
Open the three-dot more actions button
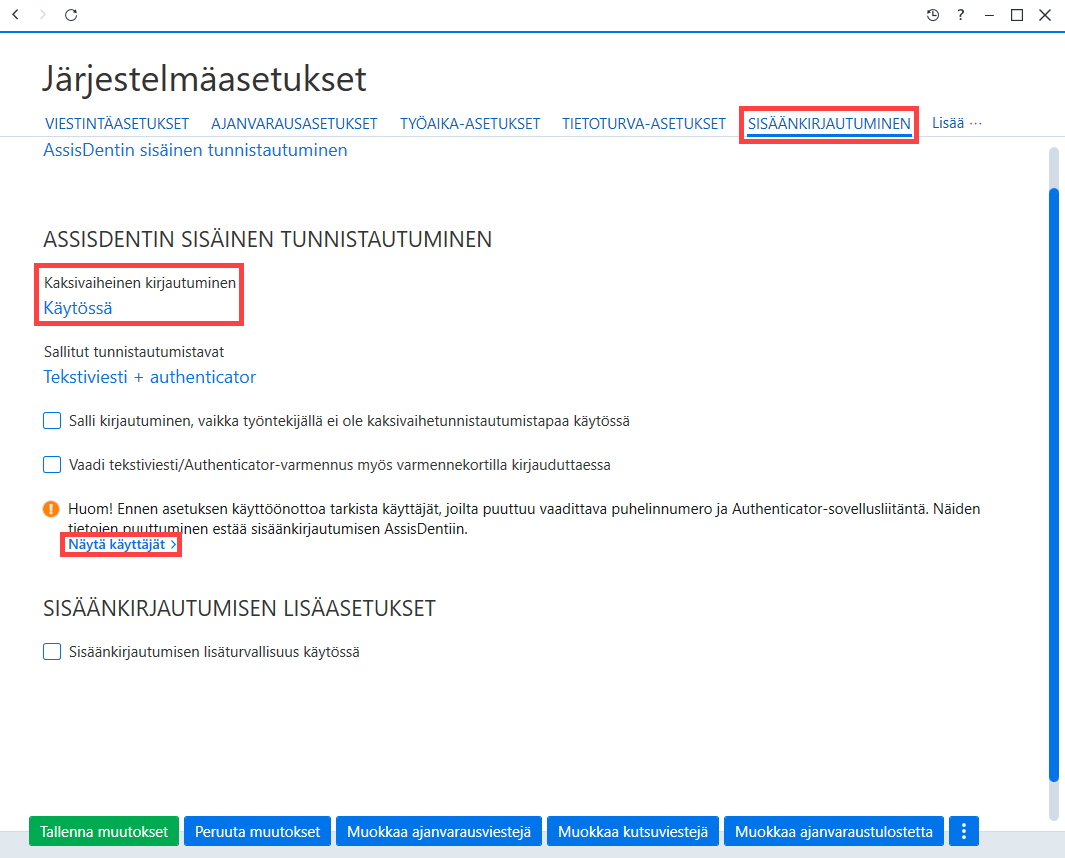[964, 831]
